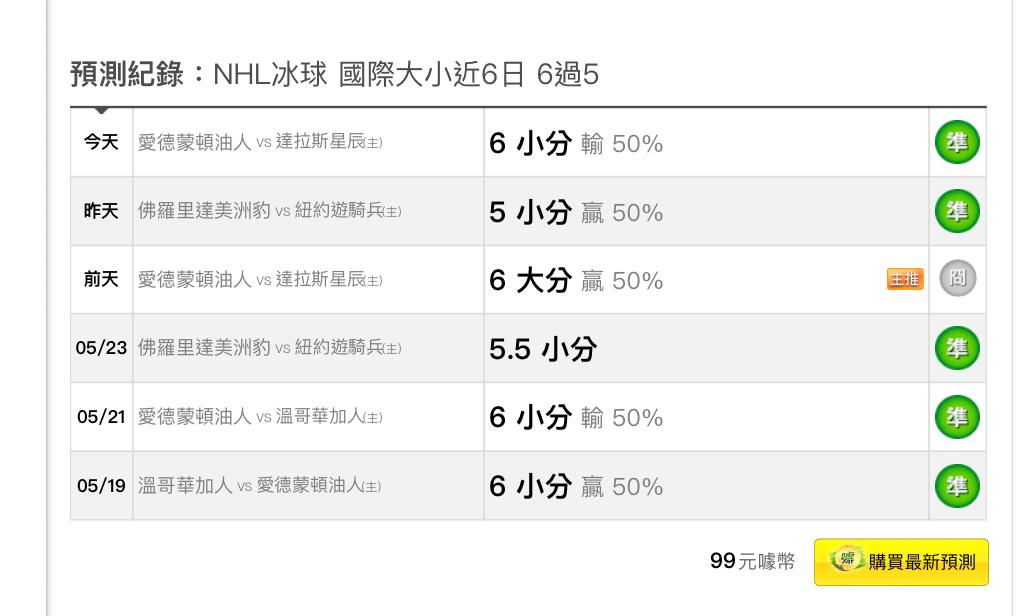The height and width of the screenshot is (616, 1025).
Task: Click the 今天 date cell
Action: [x=101, y=142]
